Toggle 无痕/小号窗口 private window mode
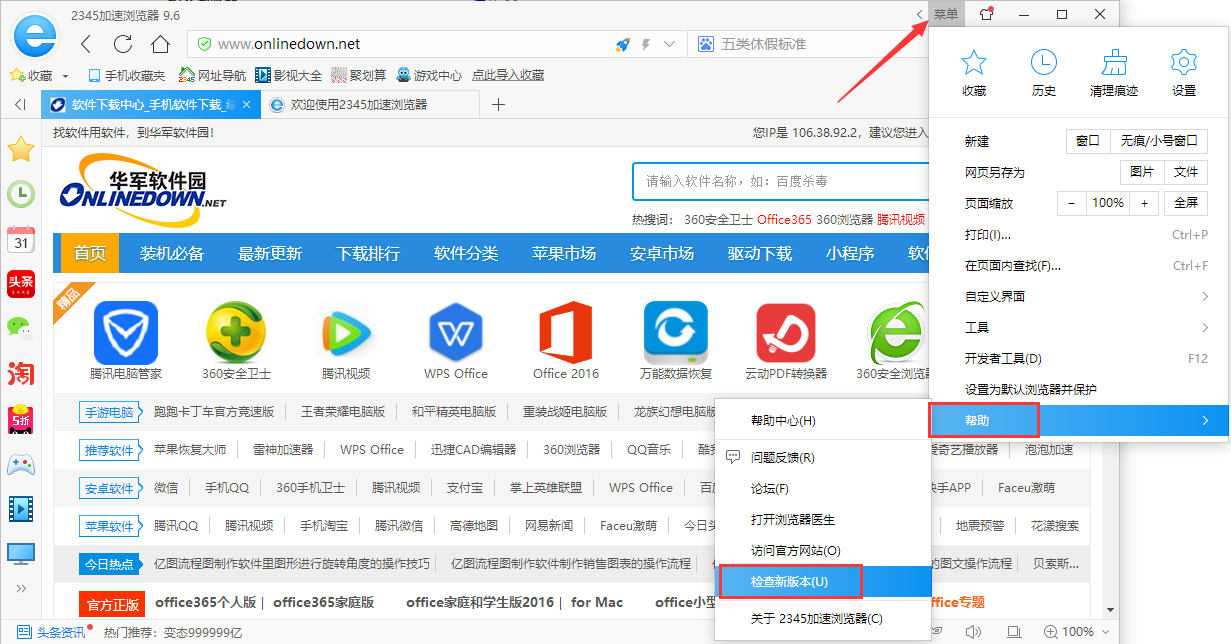The image size is (1231, 644). [x=1160, y=141]
